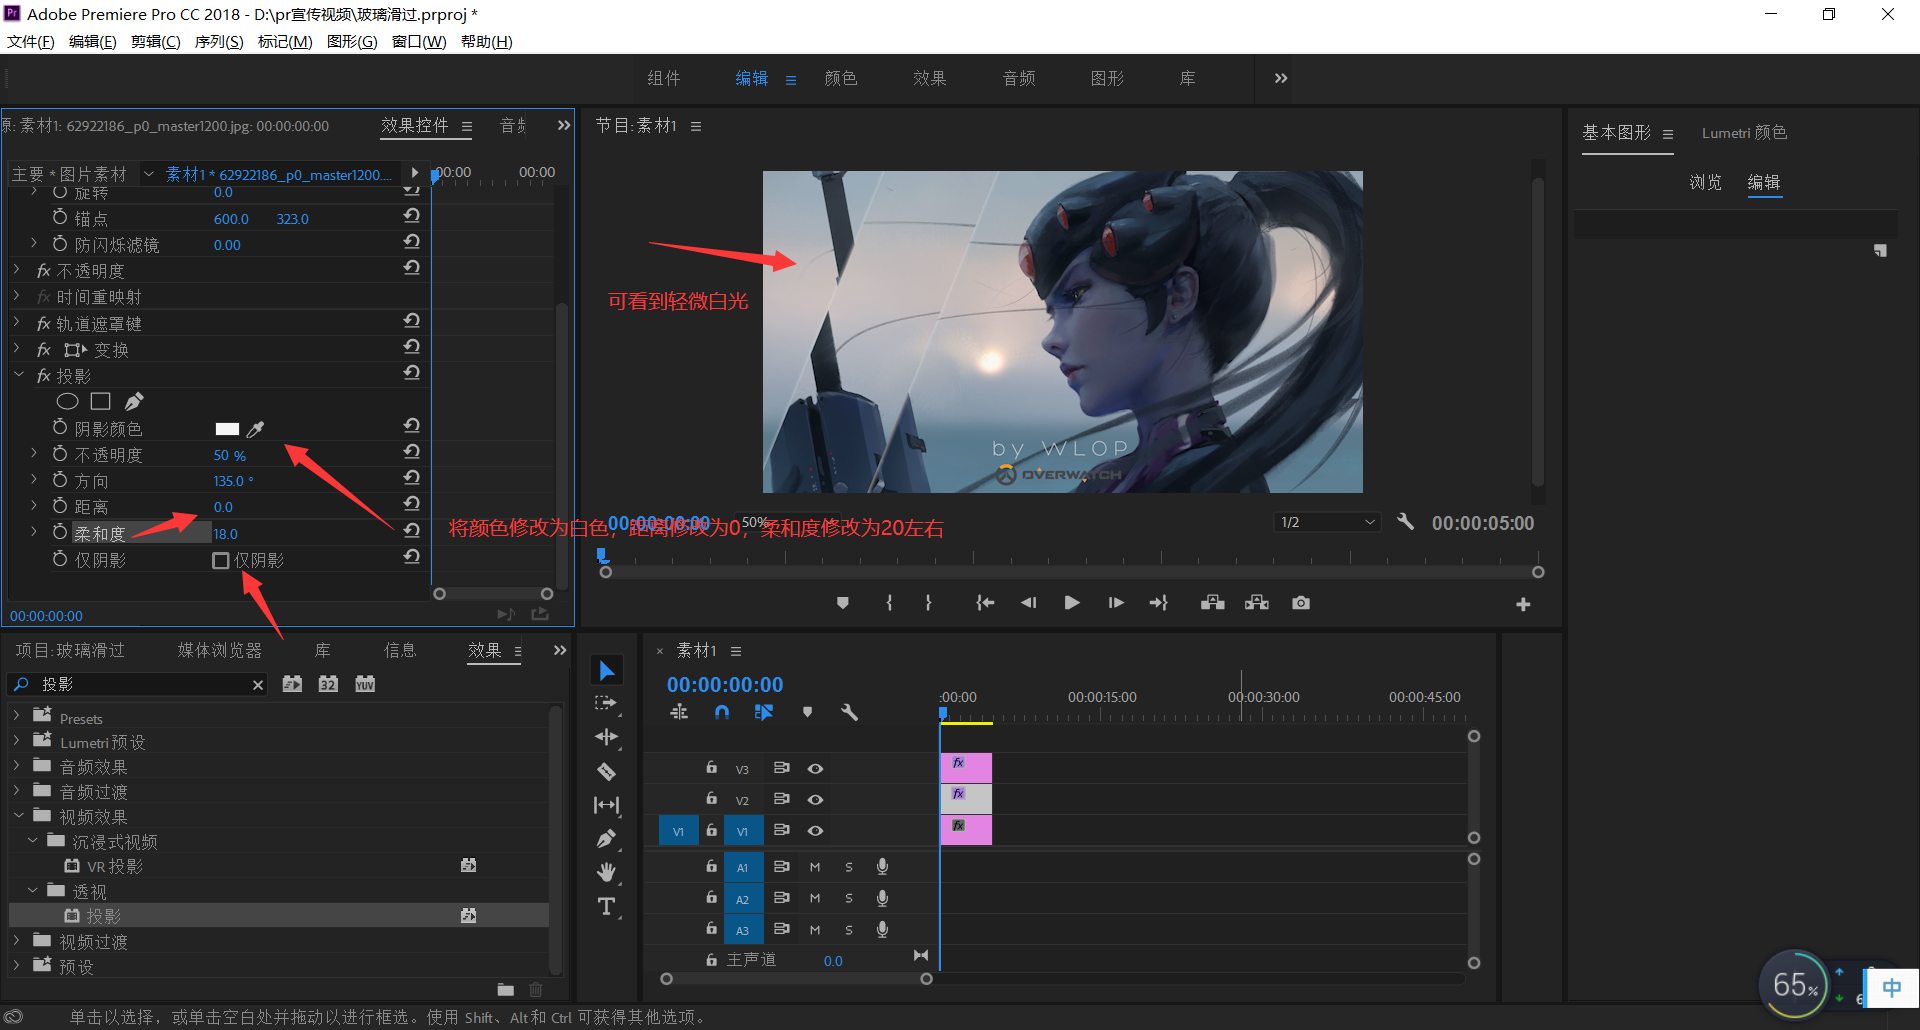Select the Hand tool
The height and width of the screenshot is (1030, 1920).
point(606,872)
